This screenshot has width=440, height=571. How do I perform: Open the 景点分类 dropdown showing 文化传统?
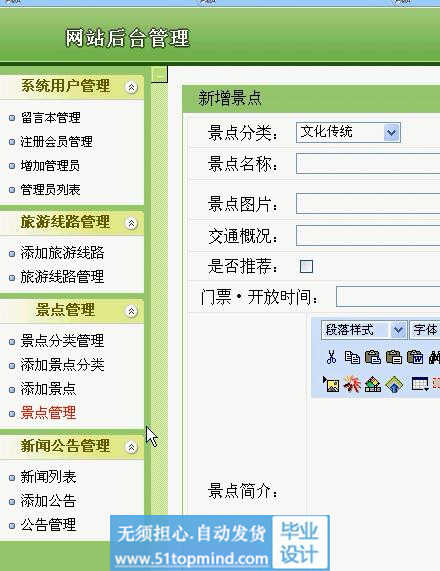(x=348, y=132)
